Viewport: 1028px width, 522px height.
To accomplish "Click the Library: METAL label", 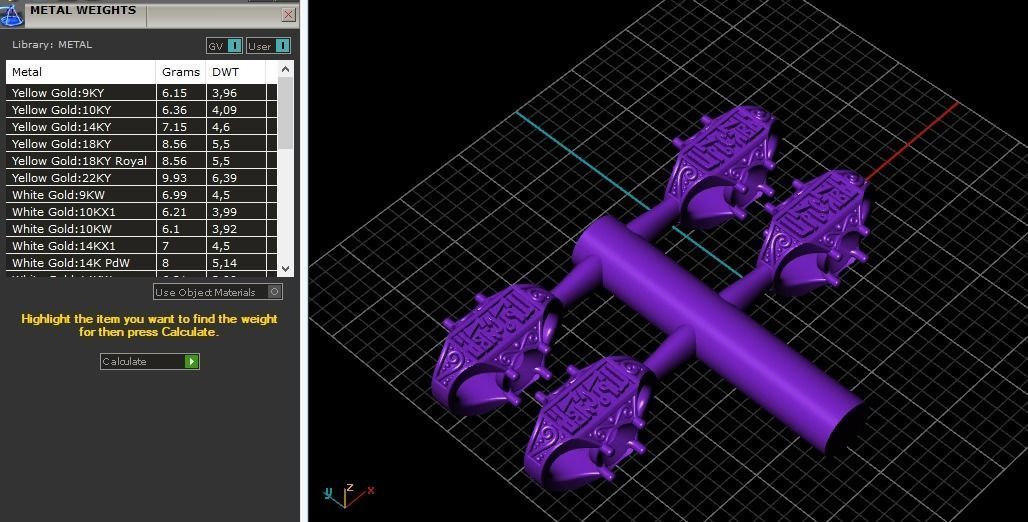I will point(52,45).
